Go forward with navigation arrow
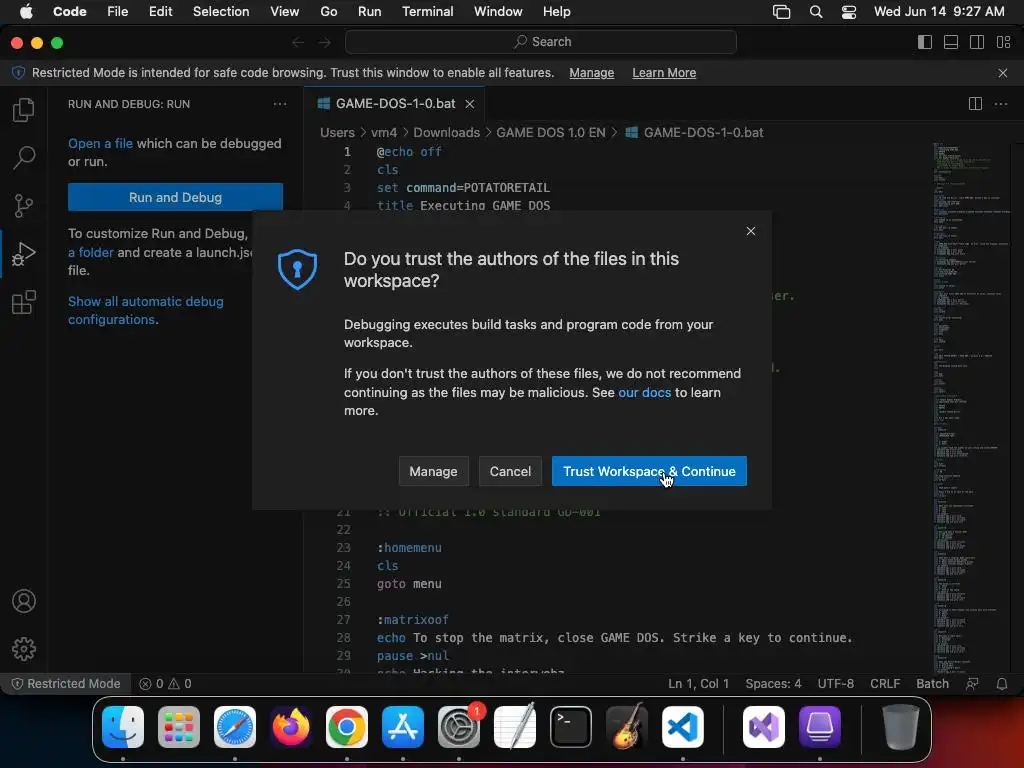 pos(325,42)
